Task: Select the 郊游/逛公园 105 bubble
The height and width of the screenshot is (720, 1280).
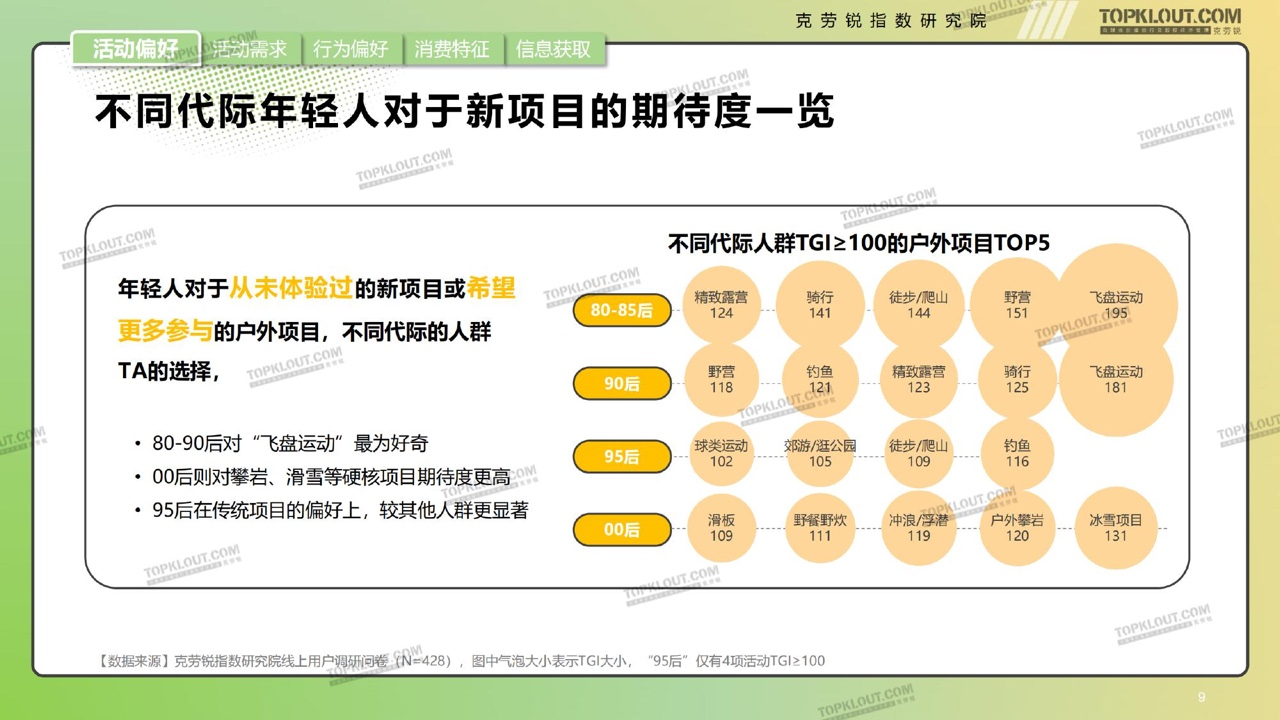Action: click(820, 453)
